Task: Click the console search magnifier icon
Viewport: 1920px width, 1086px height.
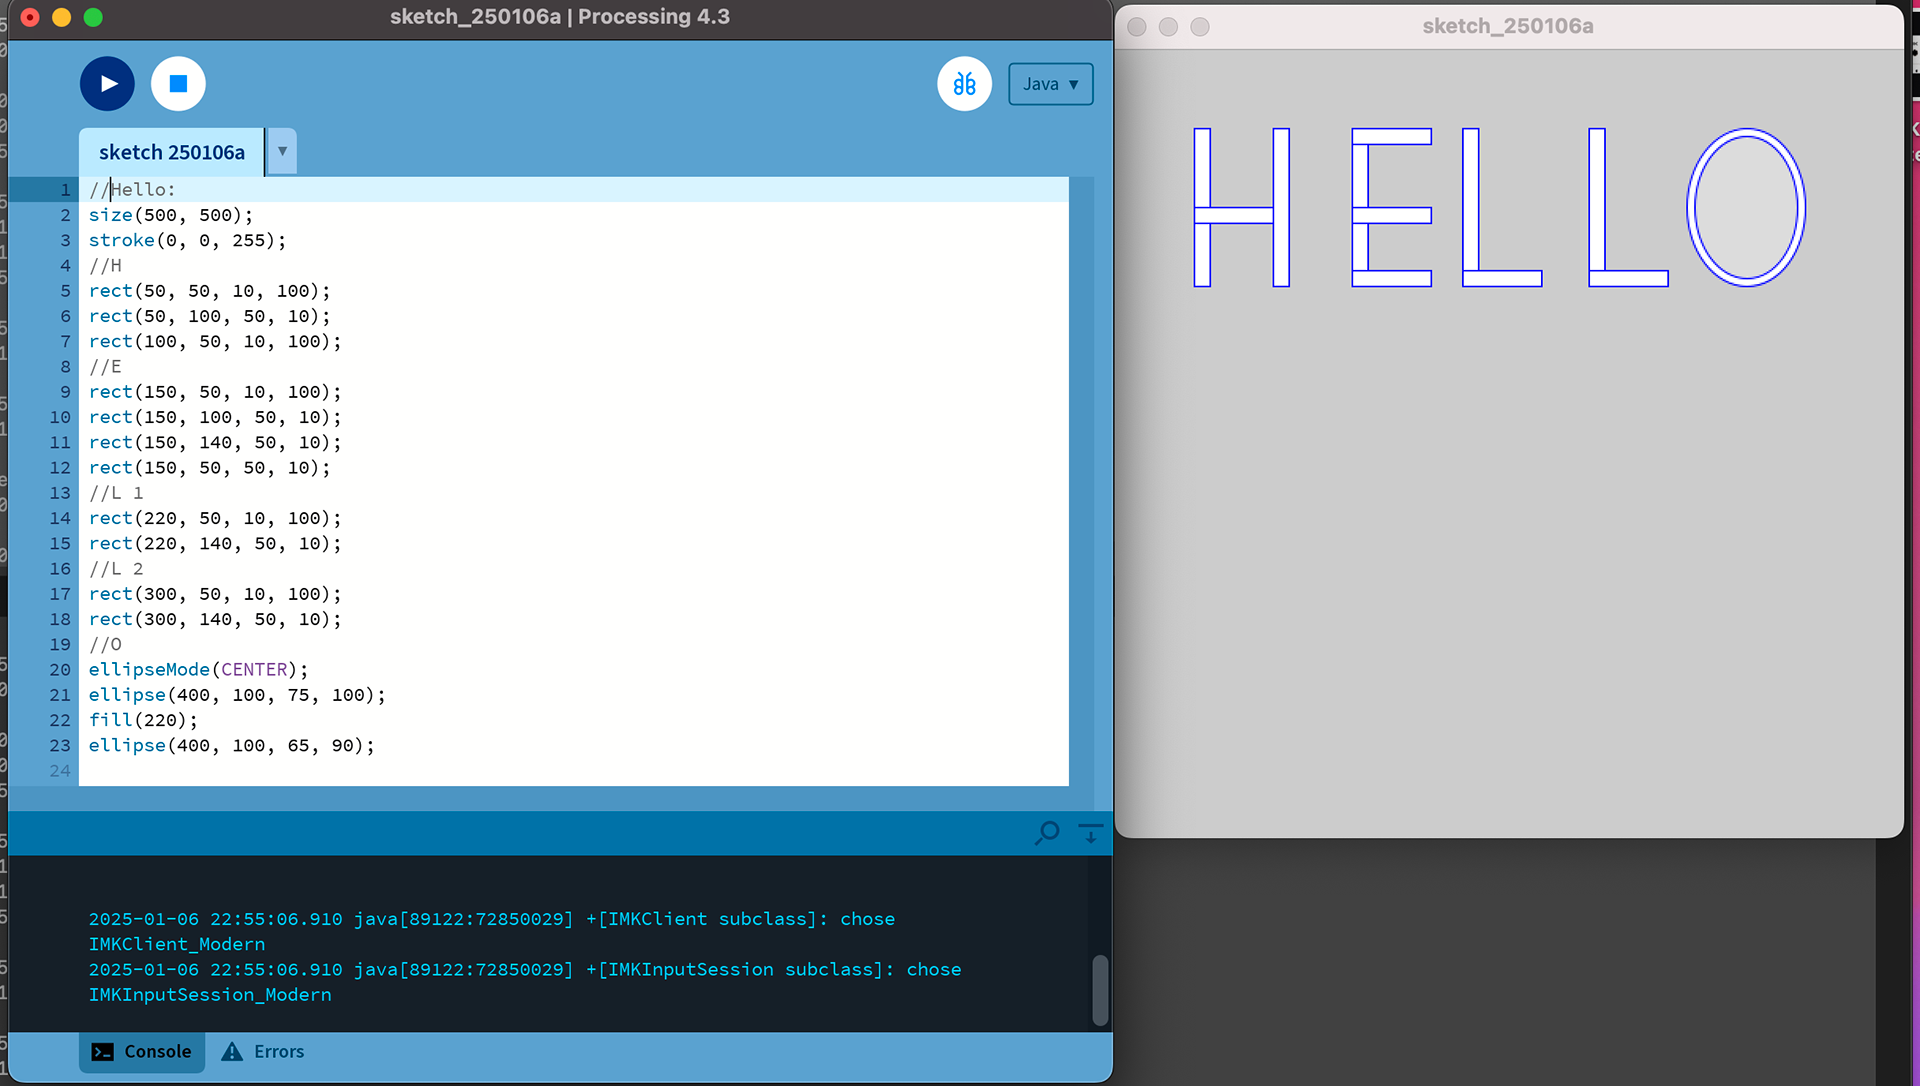Action: (1047, 833)
